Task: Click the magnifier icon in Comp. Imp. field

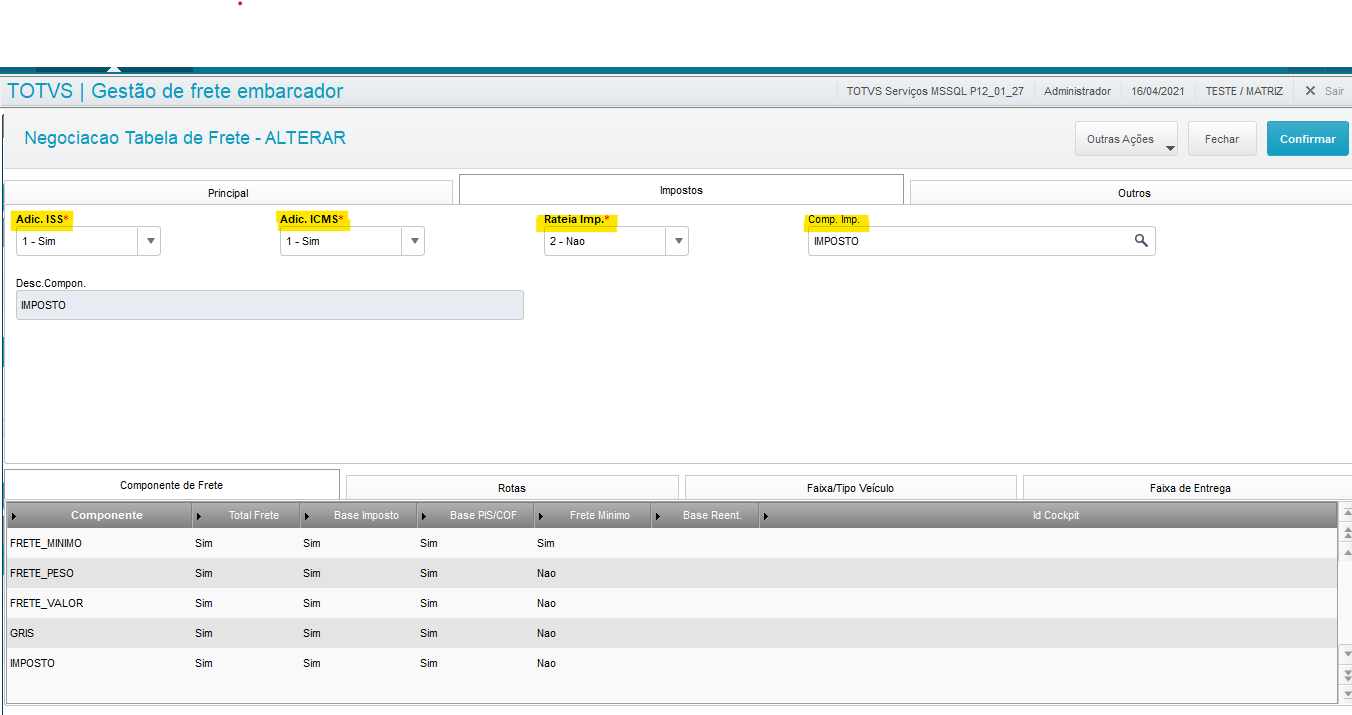Action: (1141, 241)
